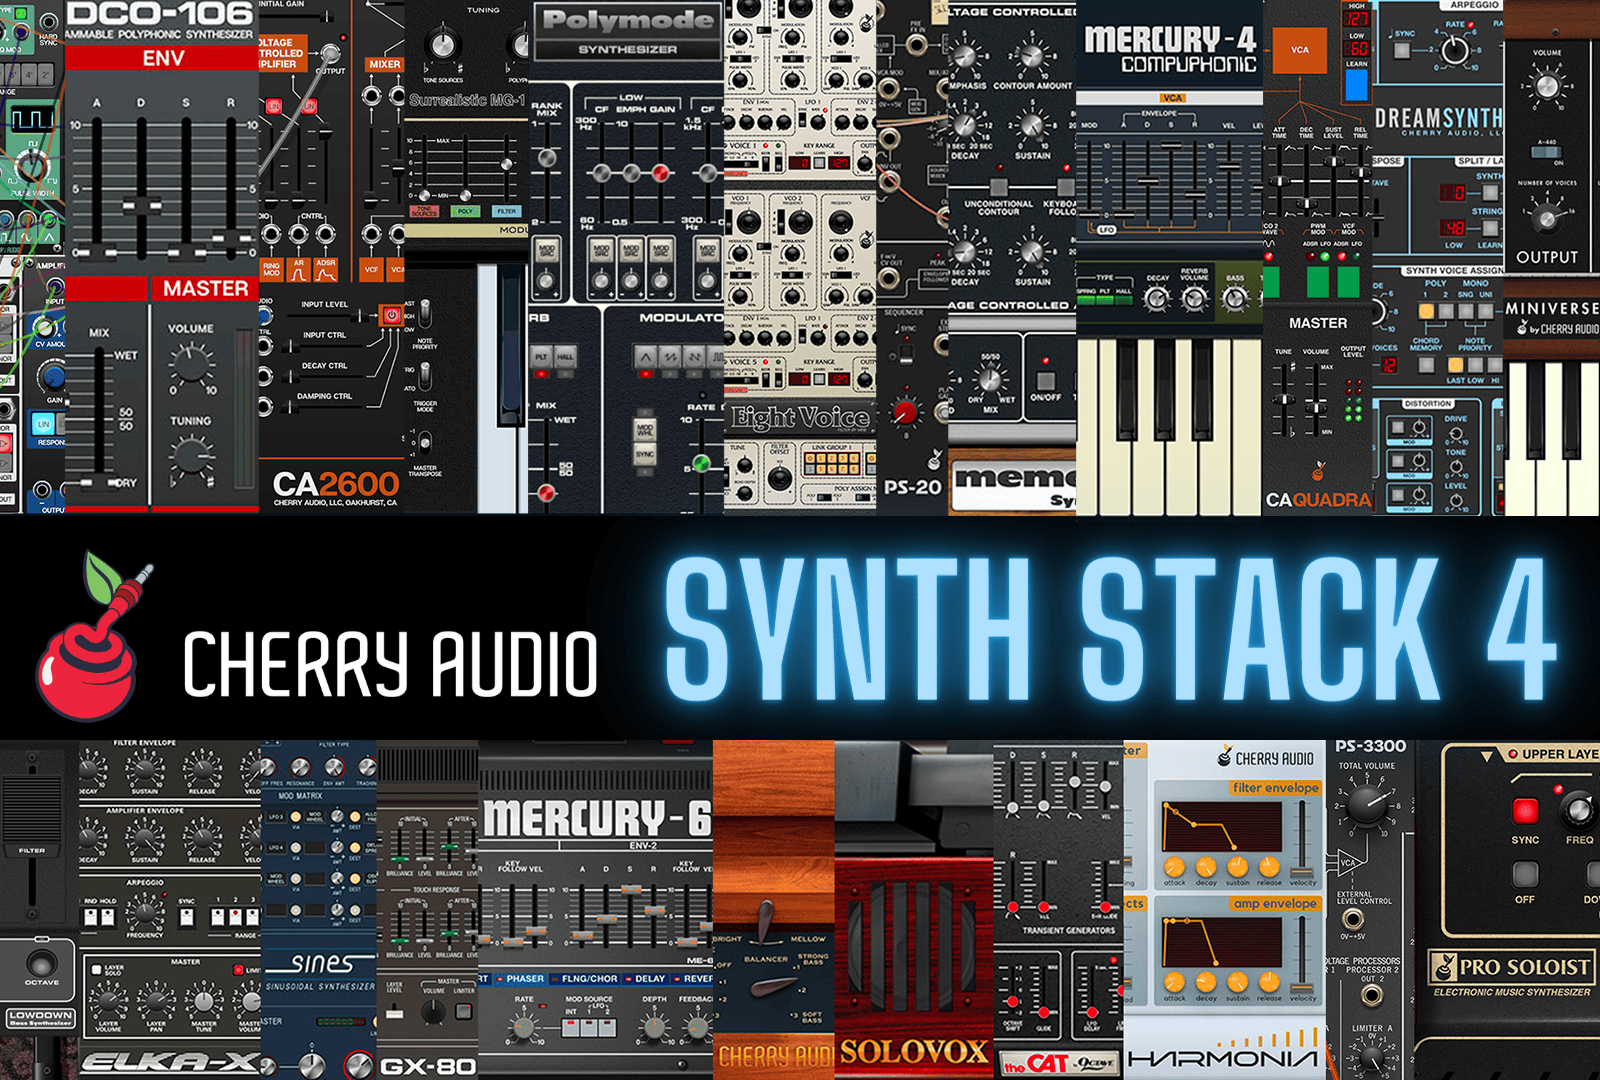Click the pulse wave display on DCO-106
The width and height of the screenshot is (1600, 1080).
point(32,119)
